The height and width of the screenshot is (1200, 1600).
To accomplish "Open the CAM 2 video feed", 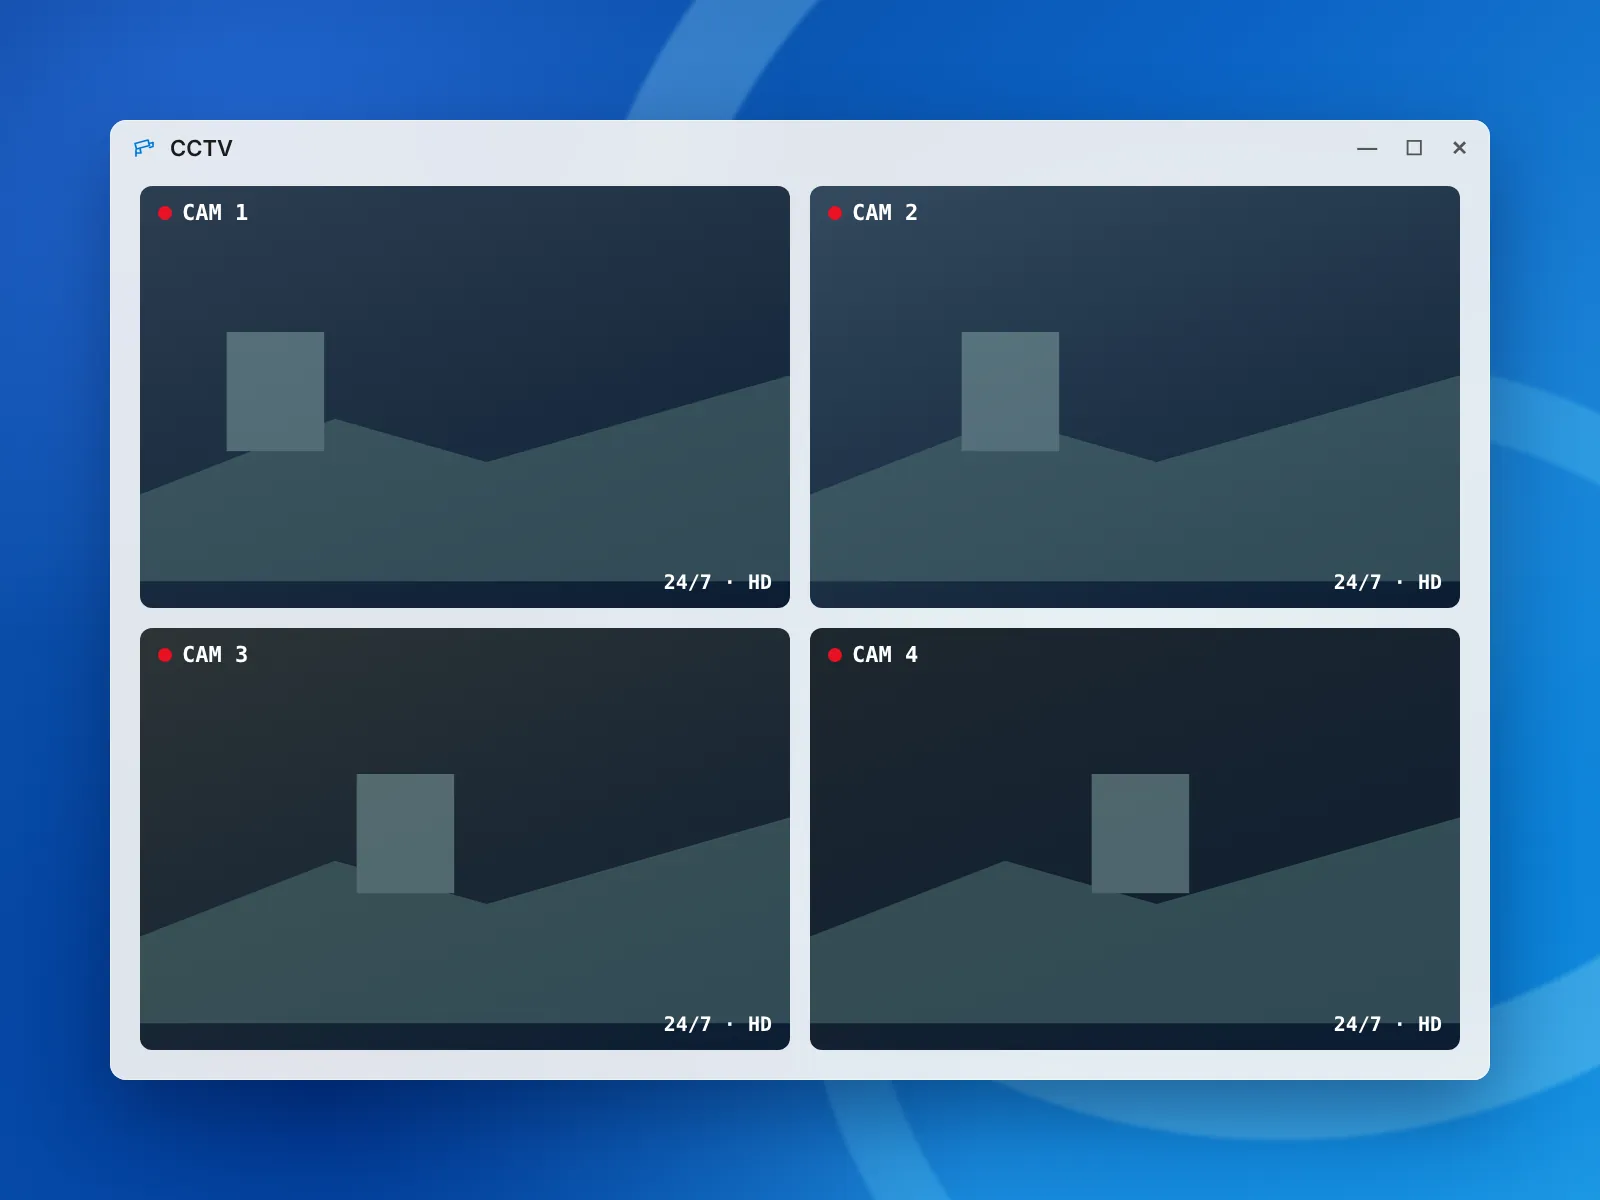I will pos(1135,397).
